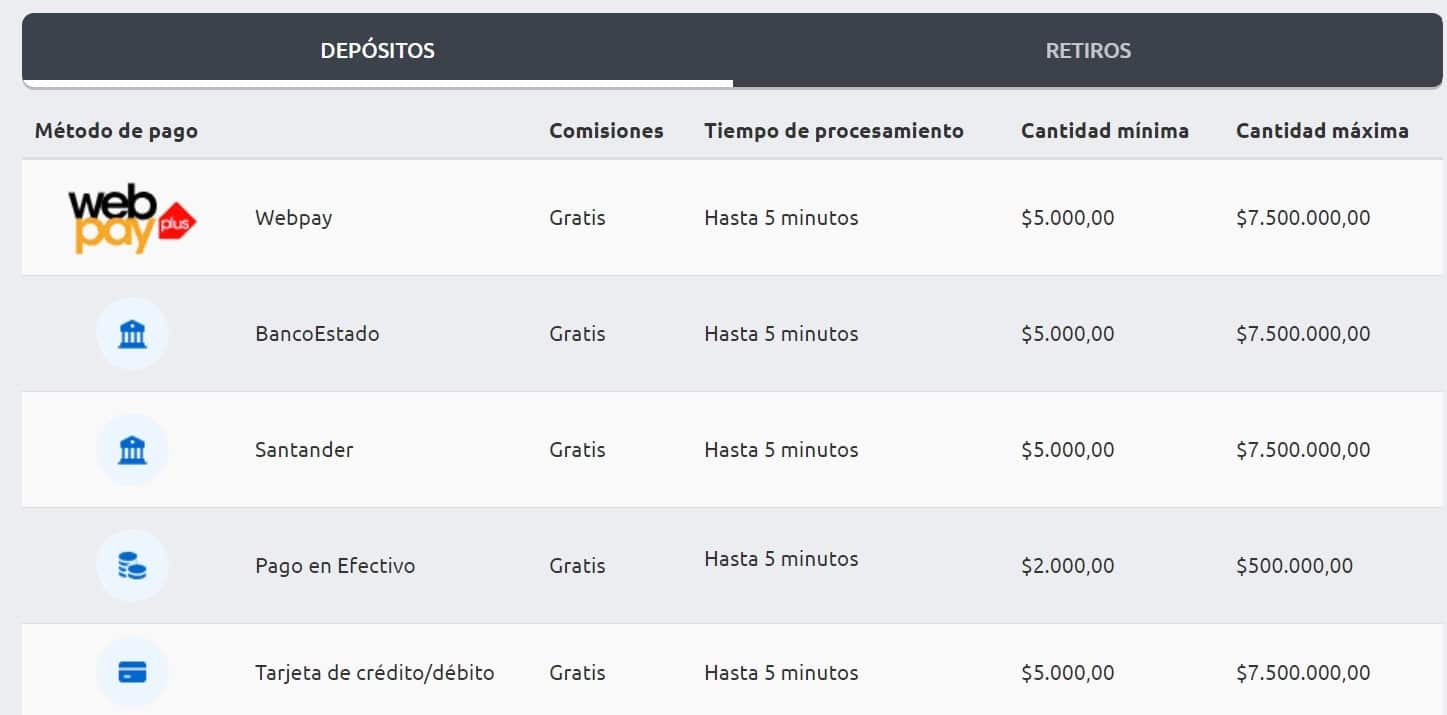This screenshot has width=1447, height=715.
Task: Select the DEPÓSITOS tab
Action: coord(378,50)
